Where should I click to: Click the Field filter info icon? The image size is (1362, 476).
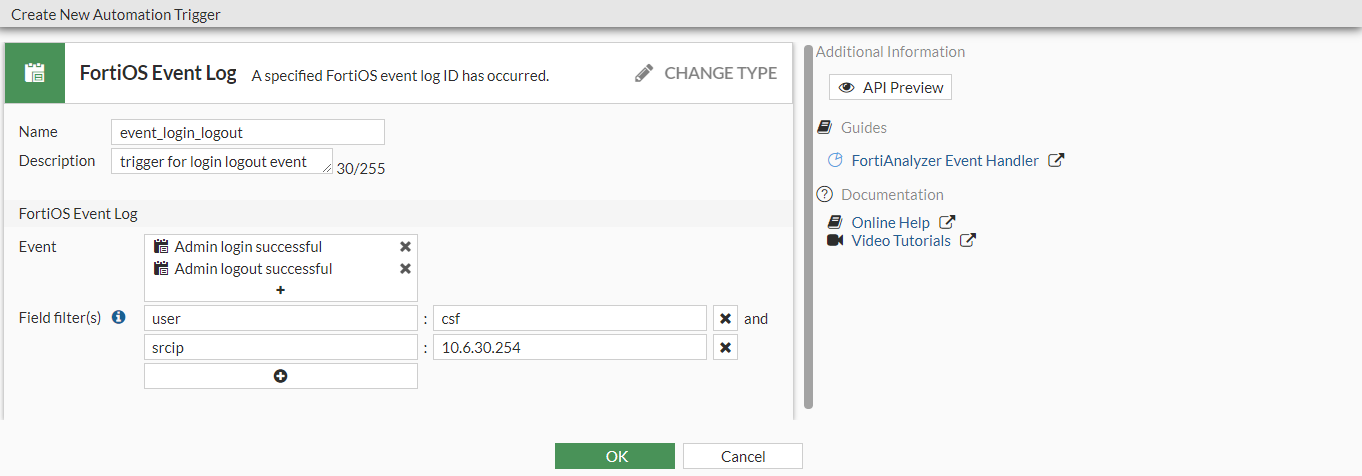point(119,318)
